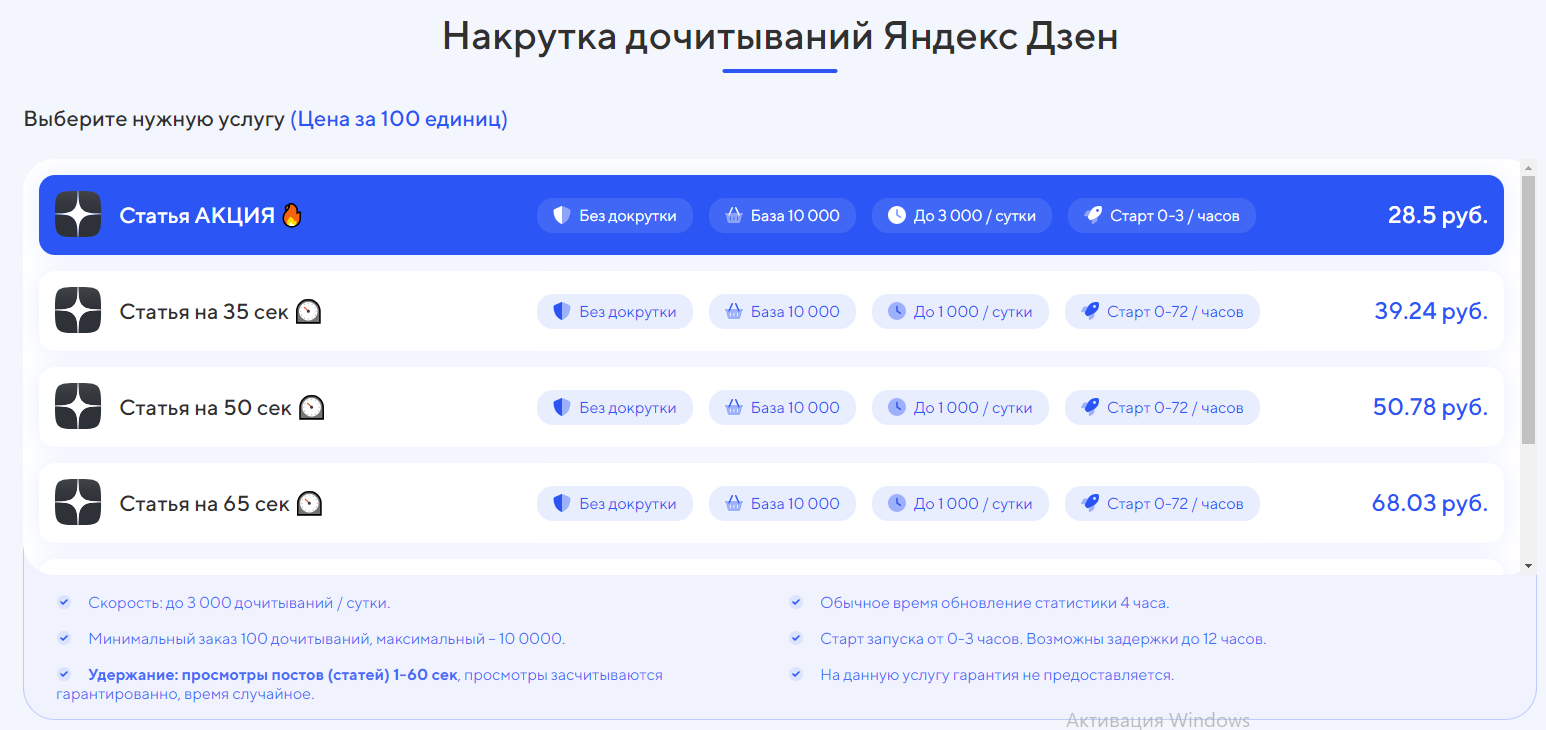
Task: Click the label Выберите нужную услугу
Action: (x=154, y=119)
